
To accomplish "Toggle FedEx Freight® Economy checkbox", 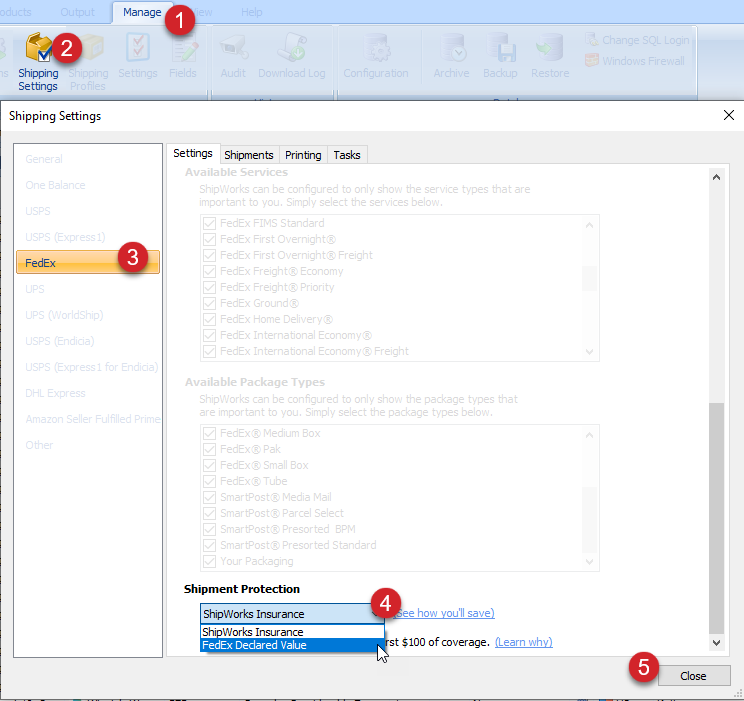I will pos(209,271).
